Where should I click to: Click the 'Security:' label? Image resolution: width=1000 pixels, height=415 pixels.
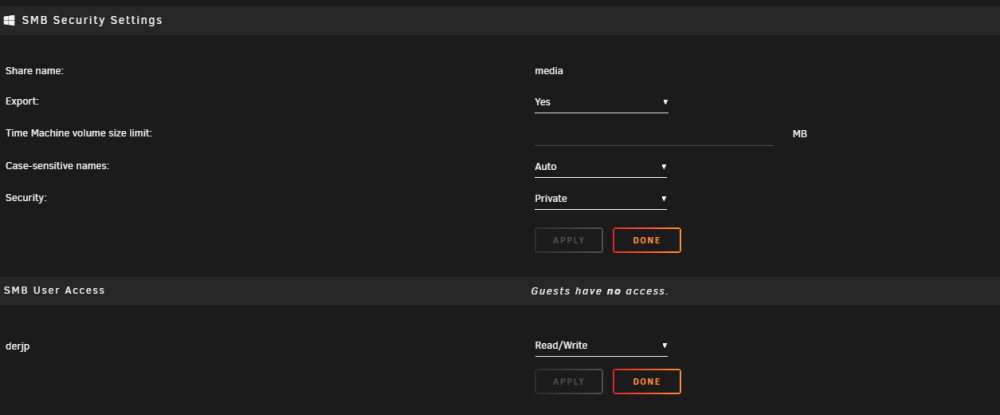click(x=26, y=198)
